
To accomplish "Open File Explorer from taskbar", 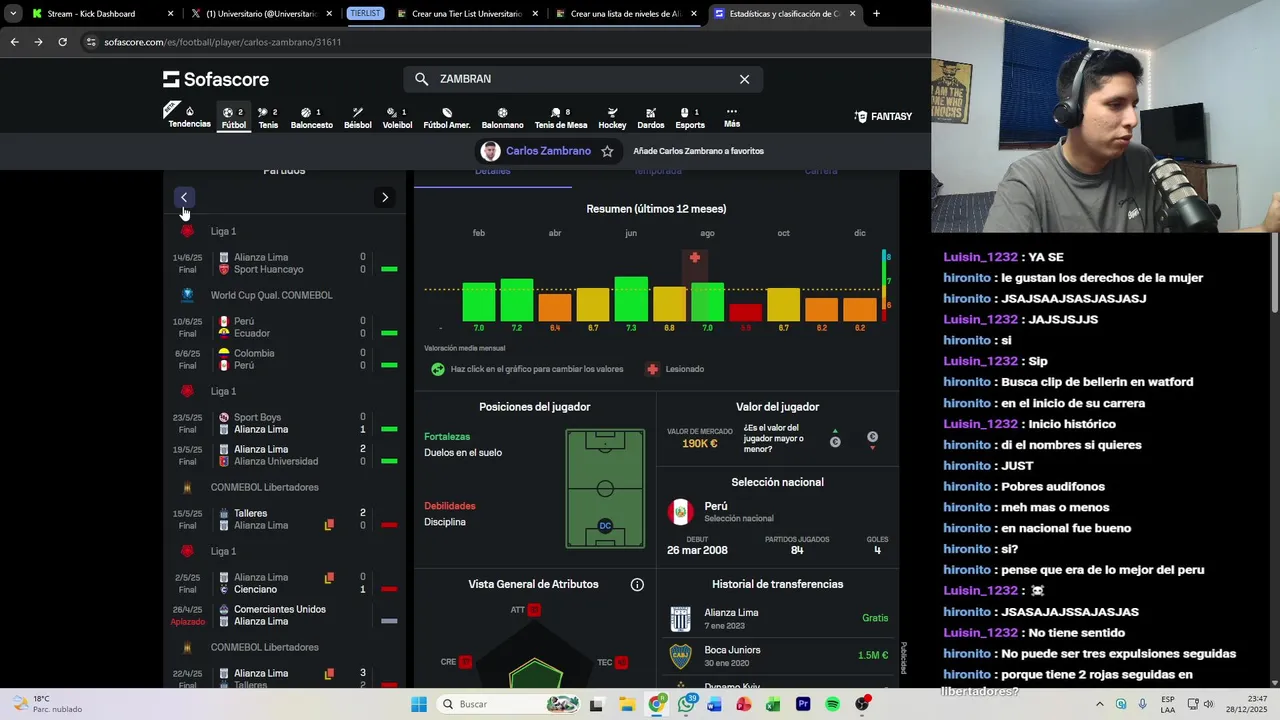I will click(626, 704).
